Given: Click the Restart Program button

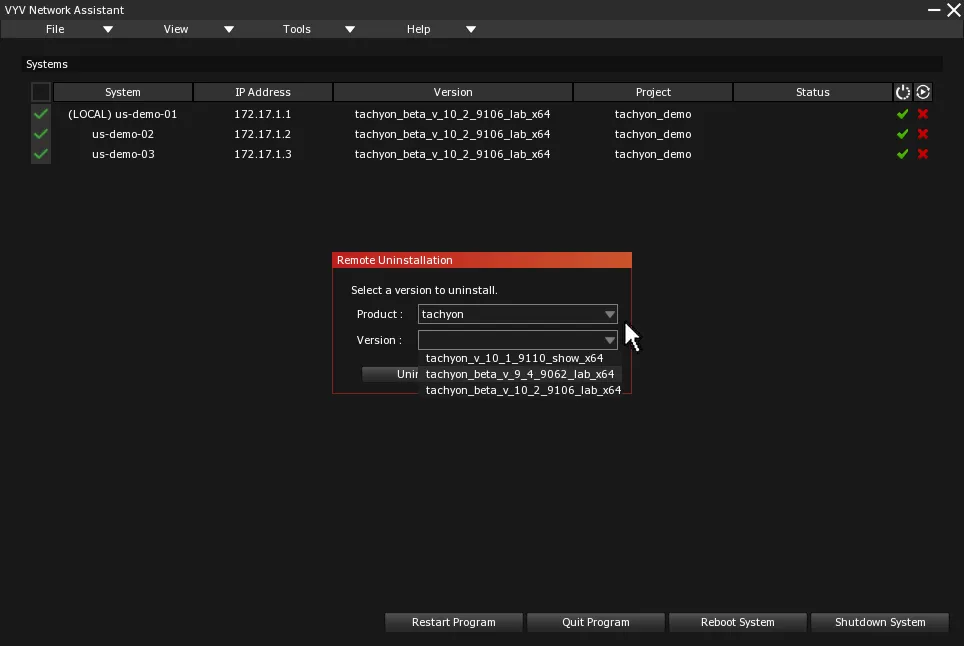Looking at the screenshot, I should 454,622.
